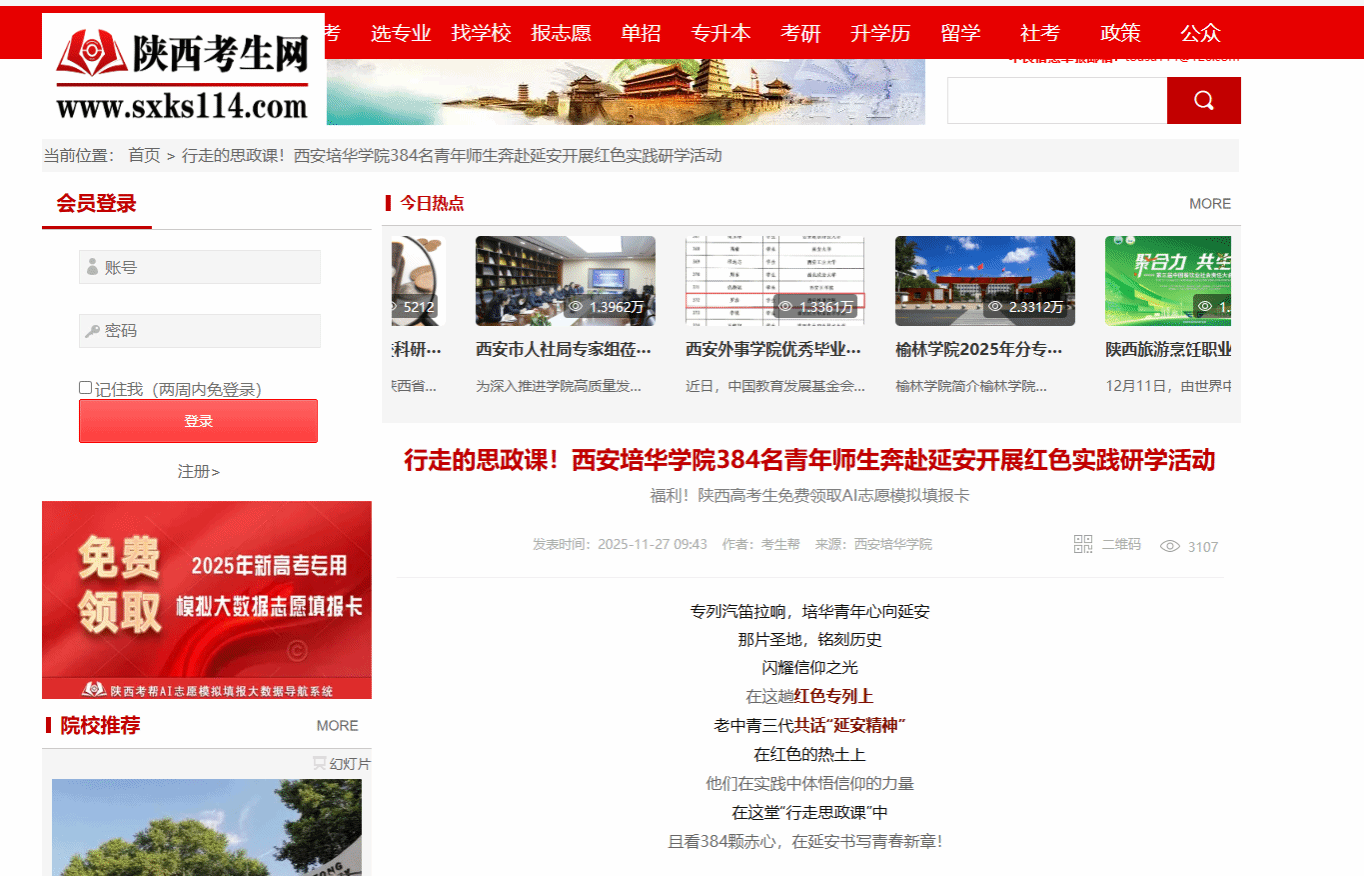The width and height of the screenshot is (1364, 876).
Task: Follow the 首页 breadcrumb link
Action: [x=144, y=155]
